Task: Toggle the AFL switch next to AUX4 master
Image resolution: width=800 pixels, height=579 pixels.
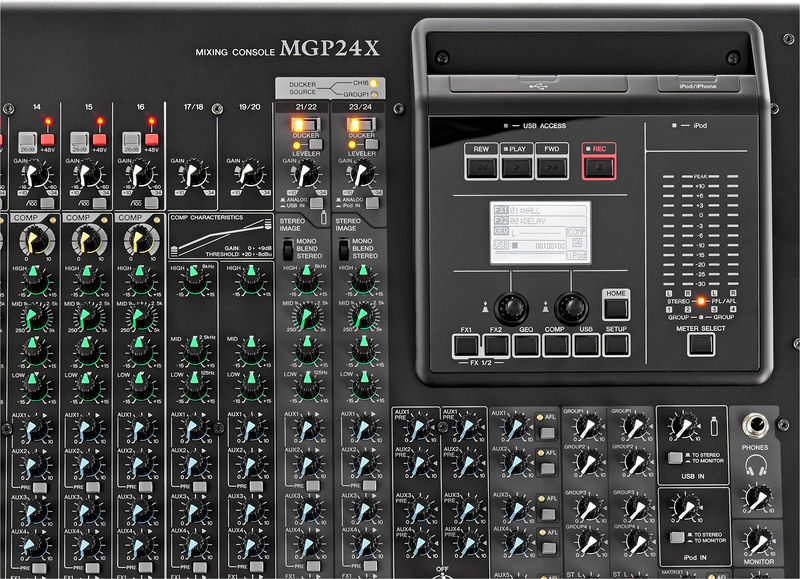Action: (x=549, y=548)
